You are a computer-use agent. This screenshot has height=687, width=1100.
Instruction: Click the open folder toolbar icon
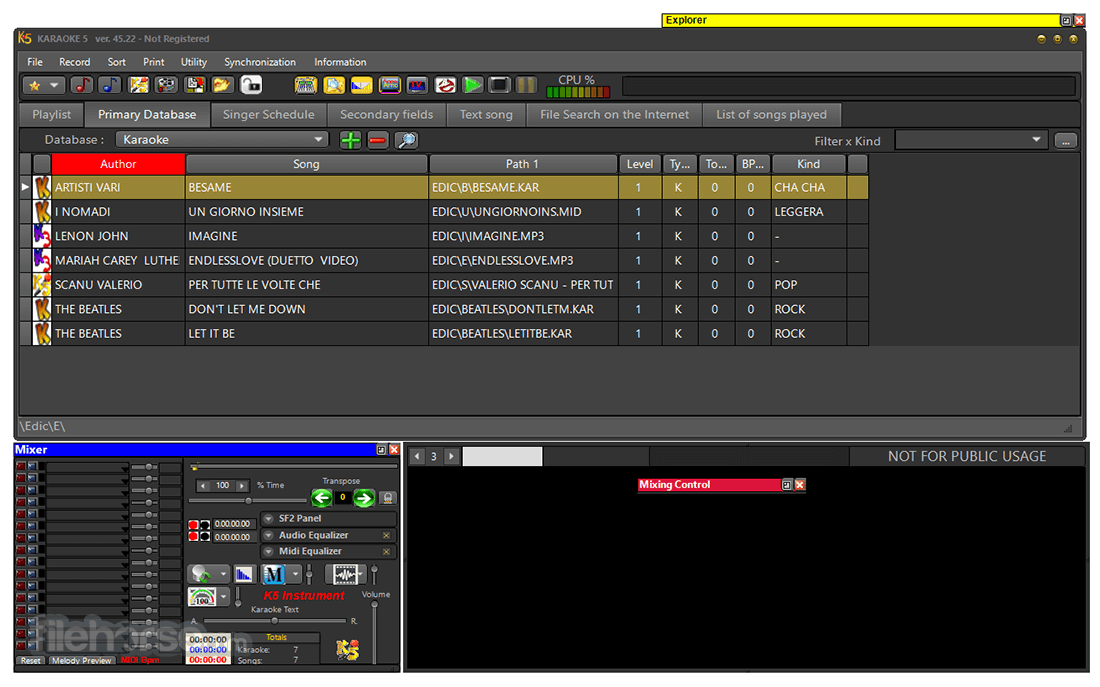click(x=222, y=86)
